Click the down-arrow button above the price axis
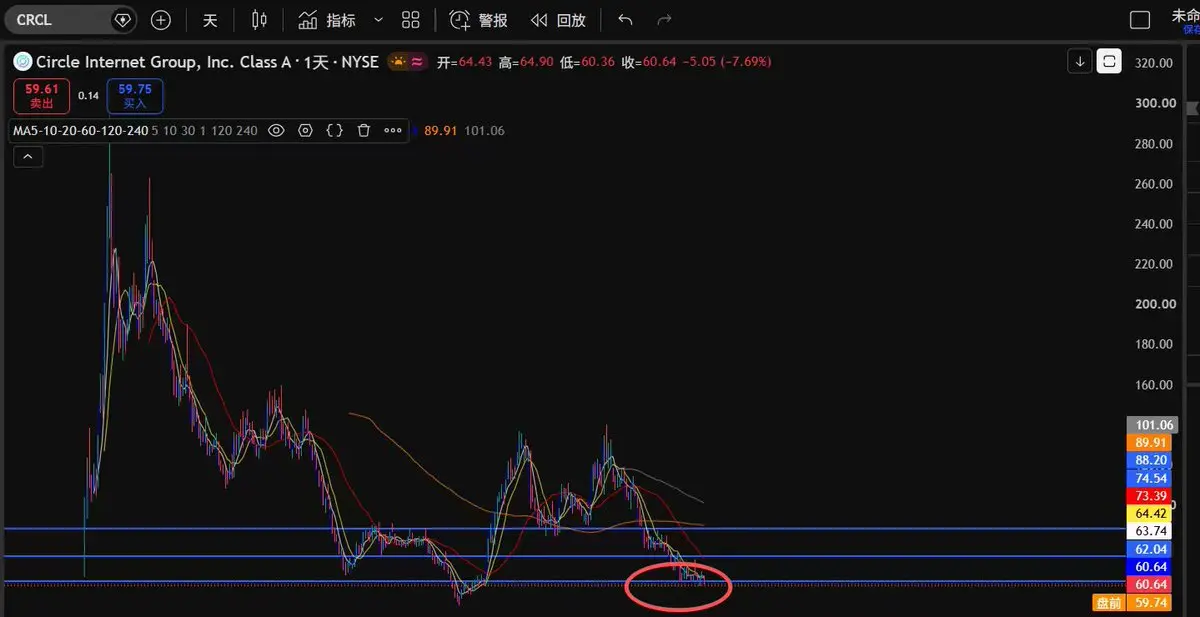This screenshot has height=617, width=1200. [x=1080, y=62]
